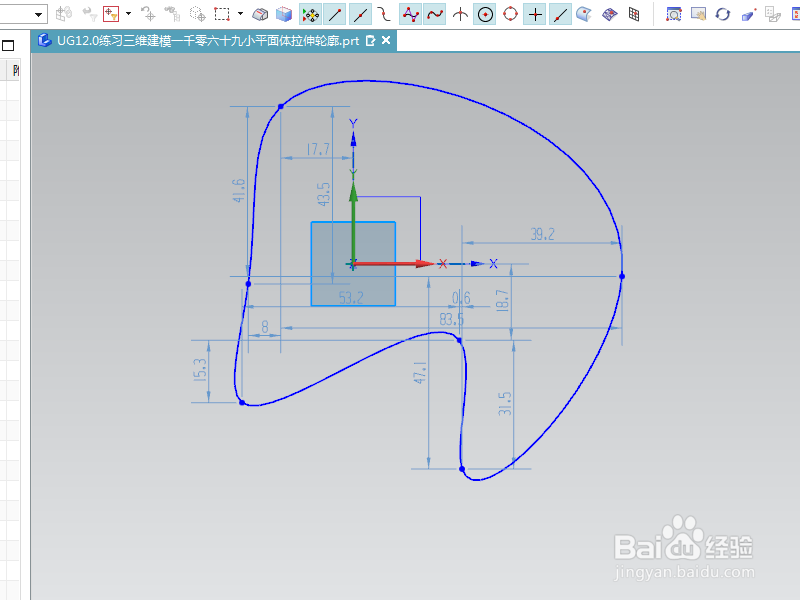The image size is (800, 600).
Task: Click the greyed Find in Navigator icon
Action: 172,14
